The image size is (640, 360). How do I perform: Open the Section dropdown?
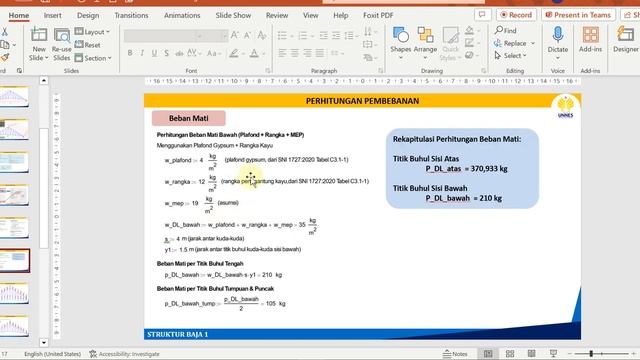93,58
